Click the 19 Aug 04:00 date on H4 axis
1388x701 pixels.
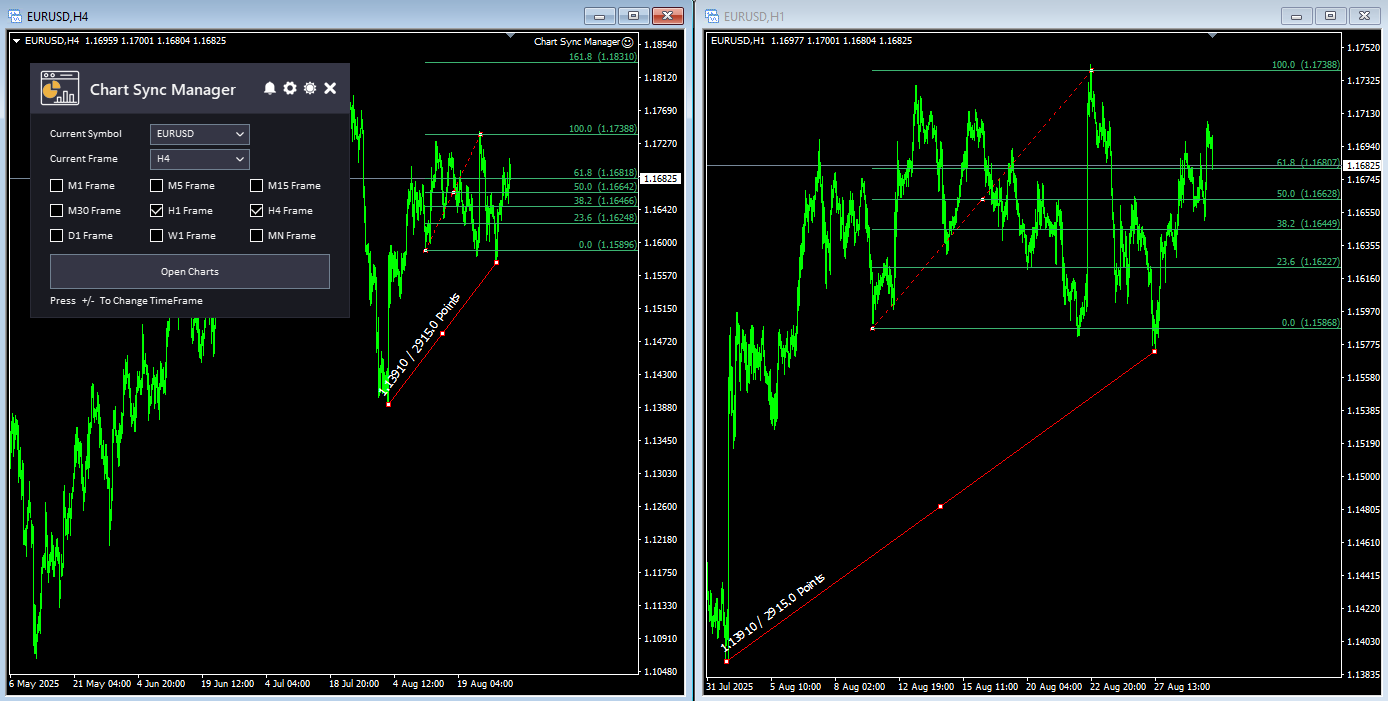485,684
